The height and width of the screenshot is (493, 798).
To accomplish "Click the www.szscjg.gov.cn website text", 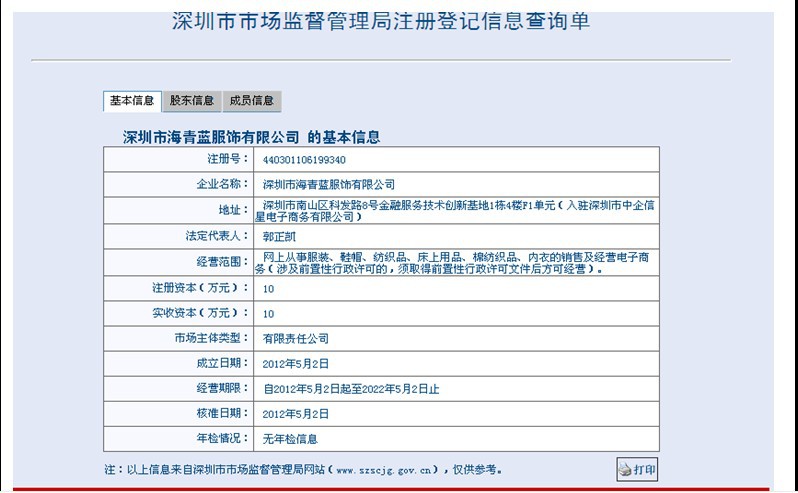I will pyautogui.click(x=386, y=469).
